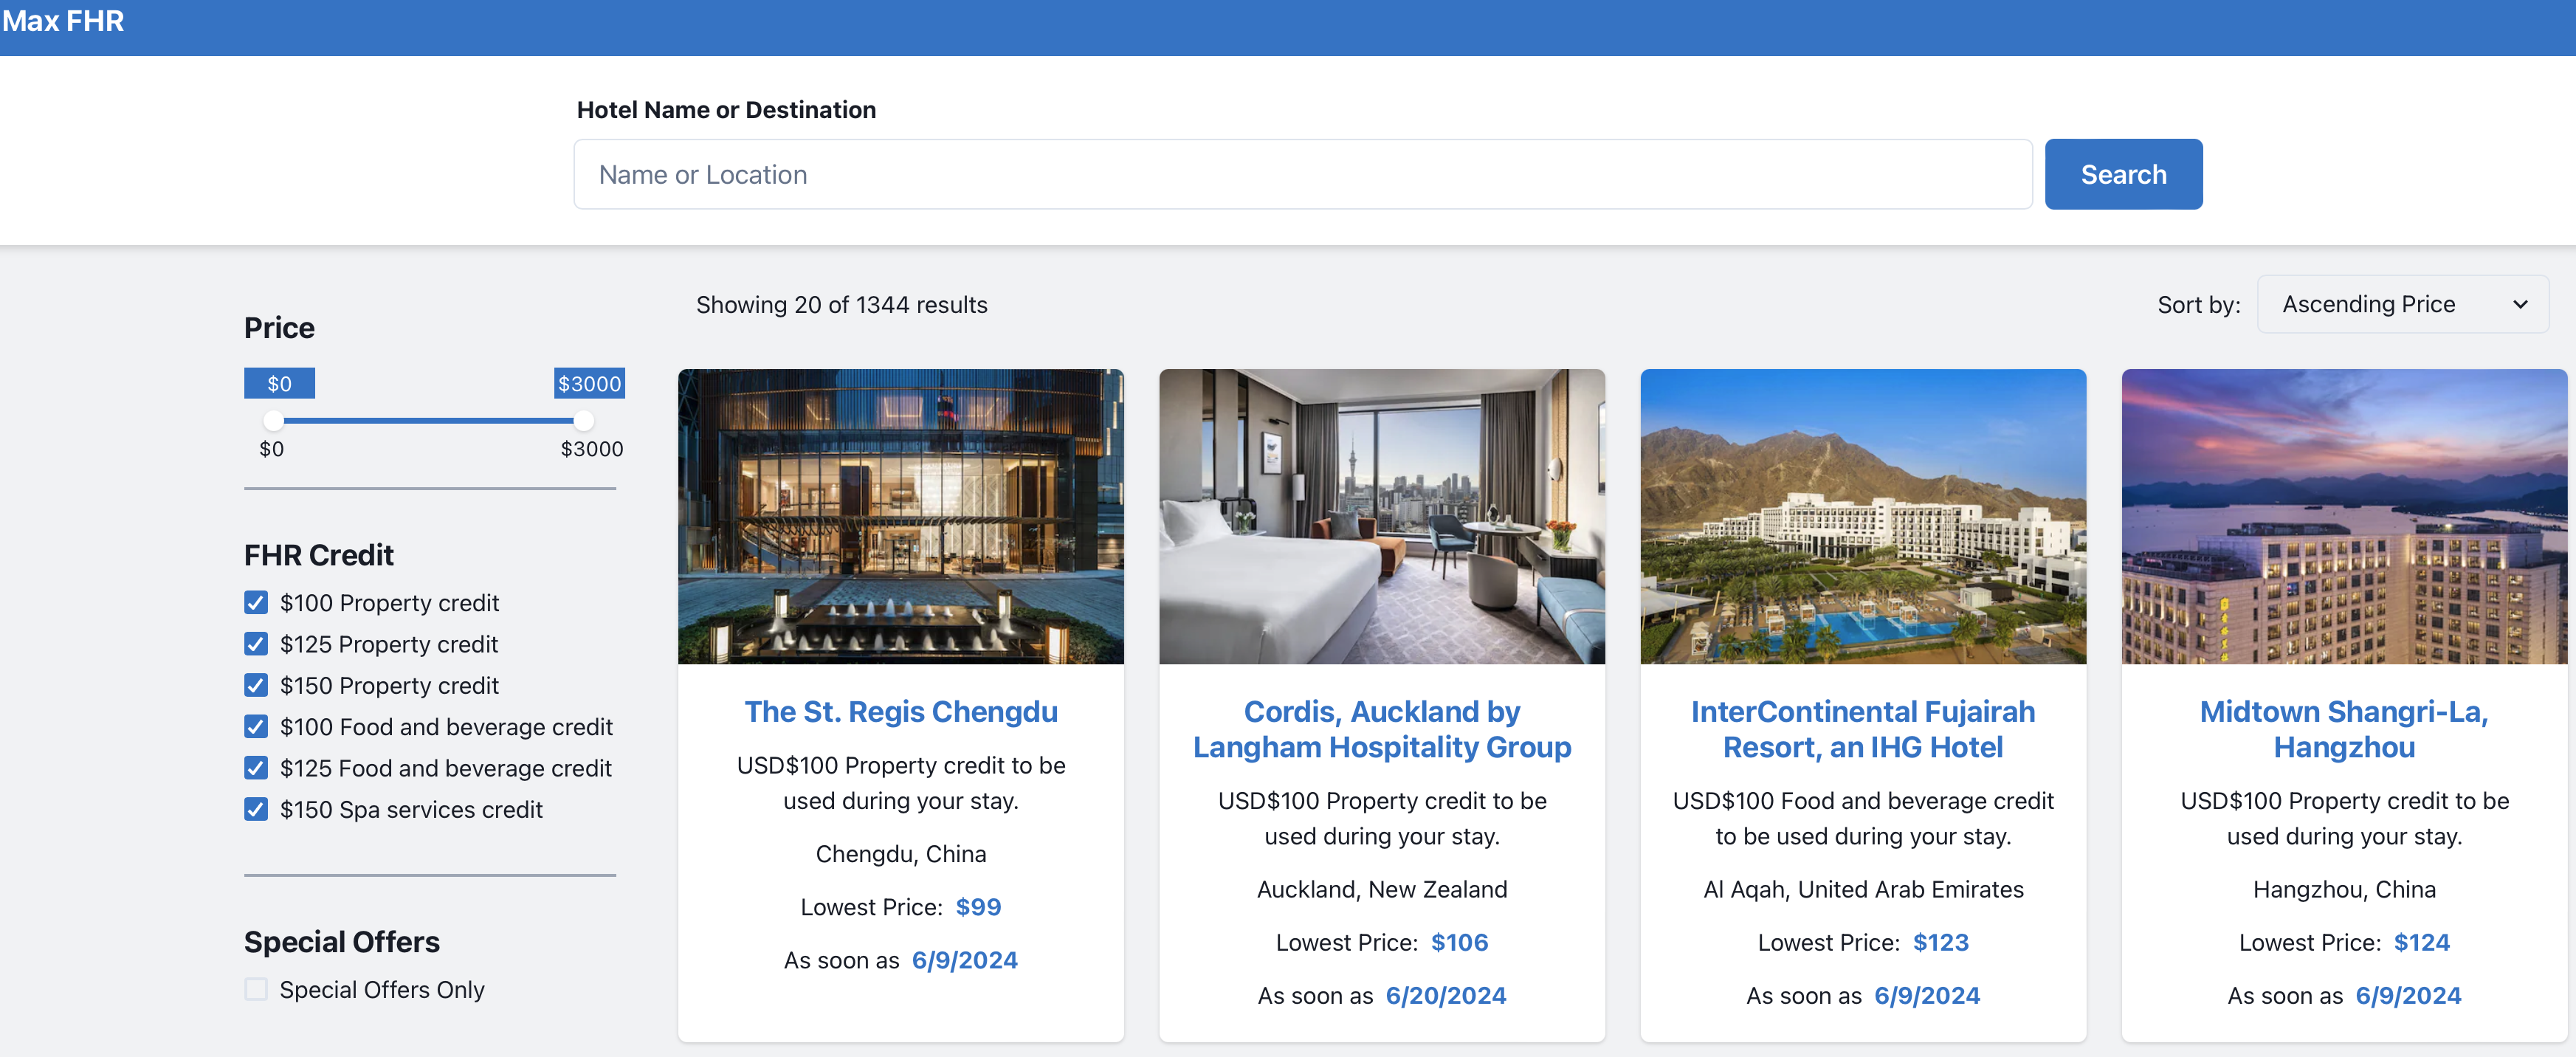Open Midtown Shangri-La, Hangzhou link

2343,729
